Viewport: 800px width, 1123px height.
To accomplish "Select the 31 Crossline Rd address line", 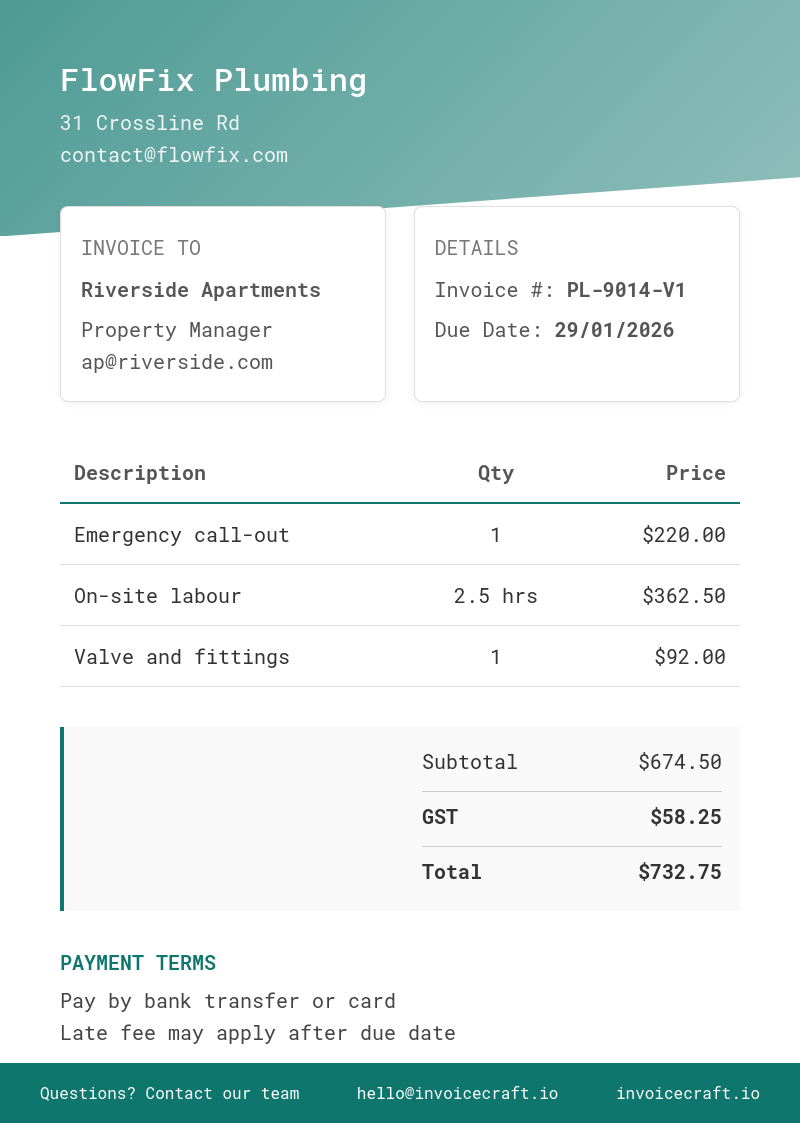I will pyautogui.click(x=150, y=123).
